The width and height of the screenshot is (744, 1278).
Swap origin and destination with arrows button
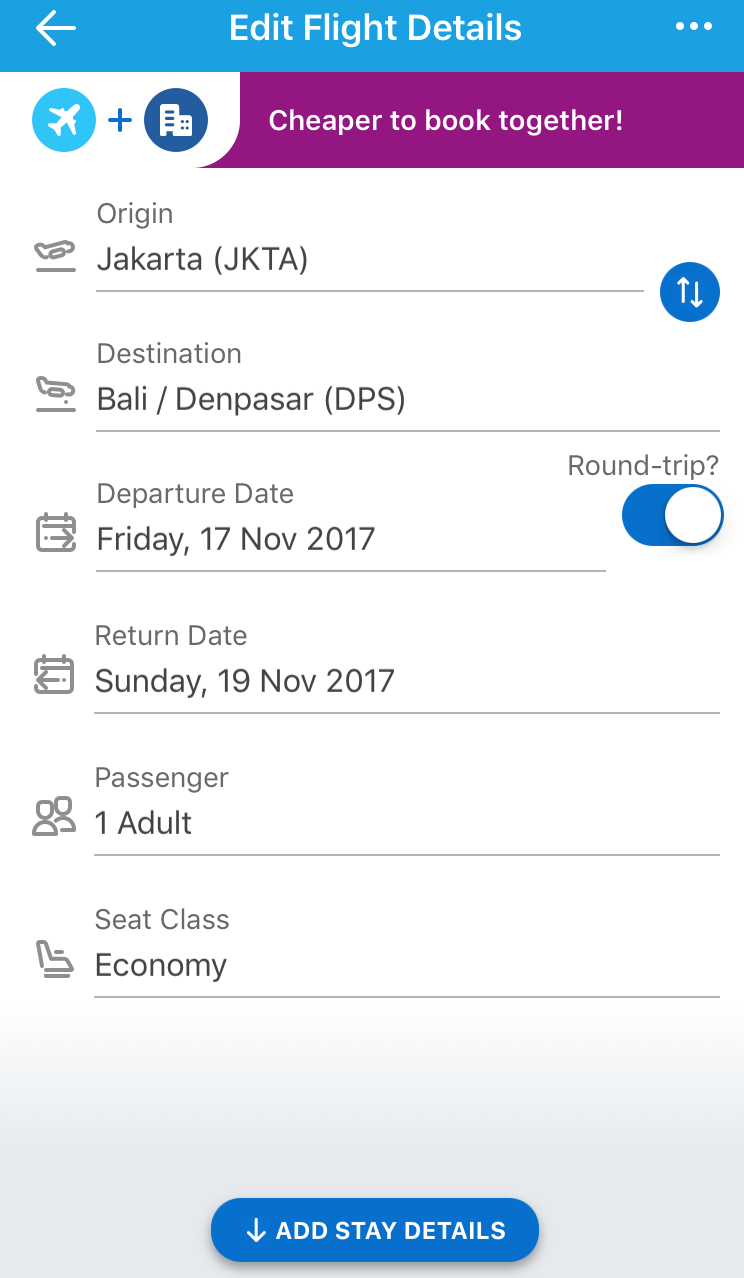coord(690,291)
